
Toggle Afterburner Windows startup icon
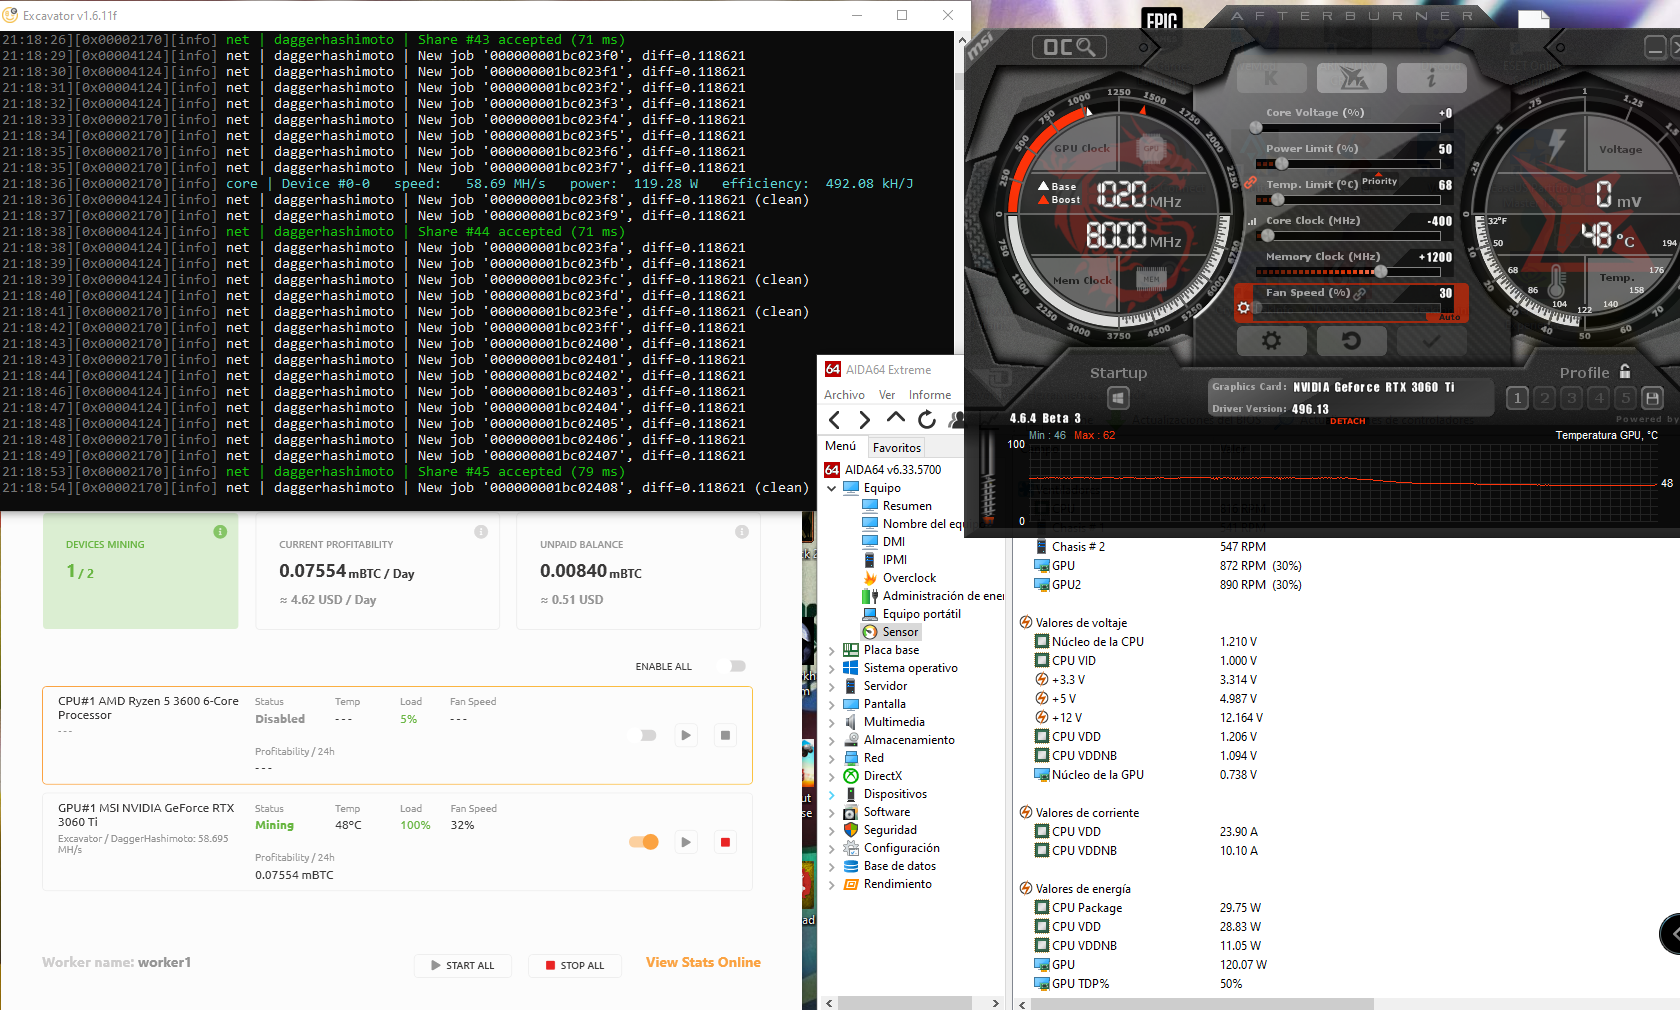(x=1118, y=398)
